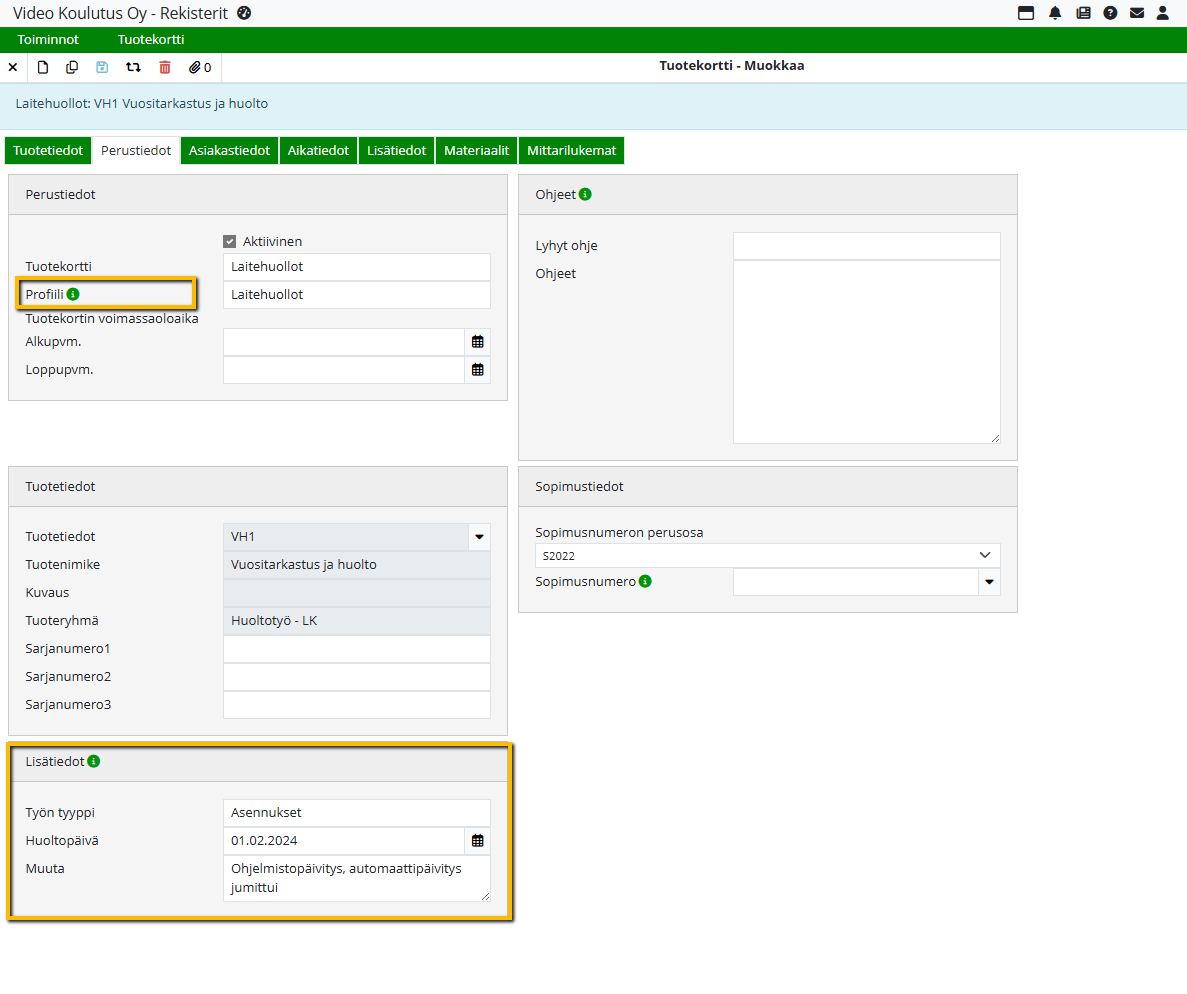Screen dimensions: 1187x994
Task: Click the new document icon in toolbar
Action: [43, 67]
